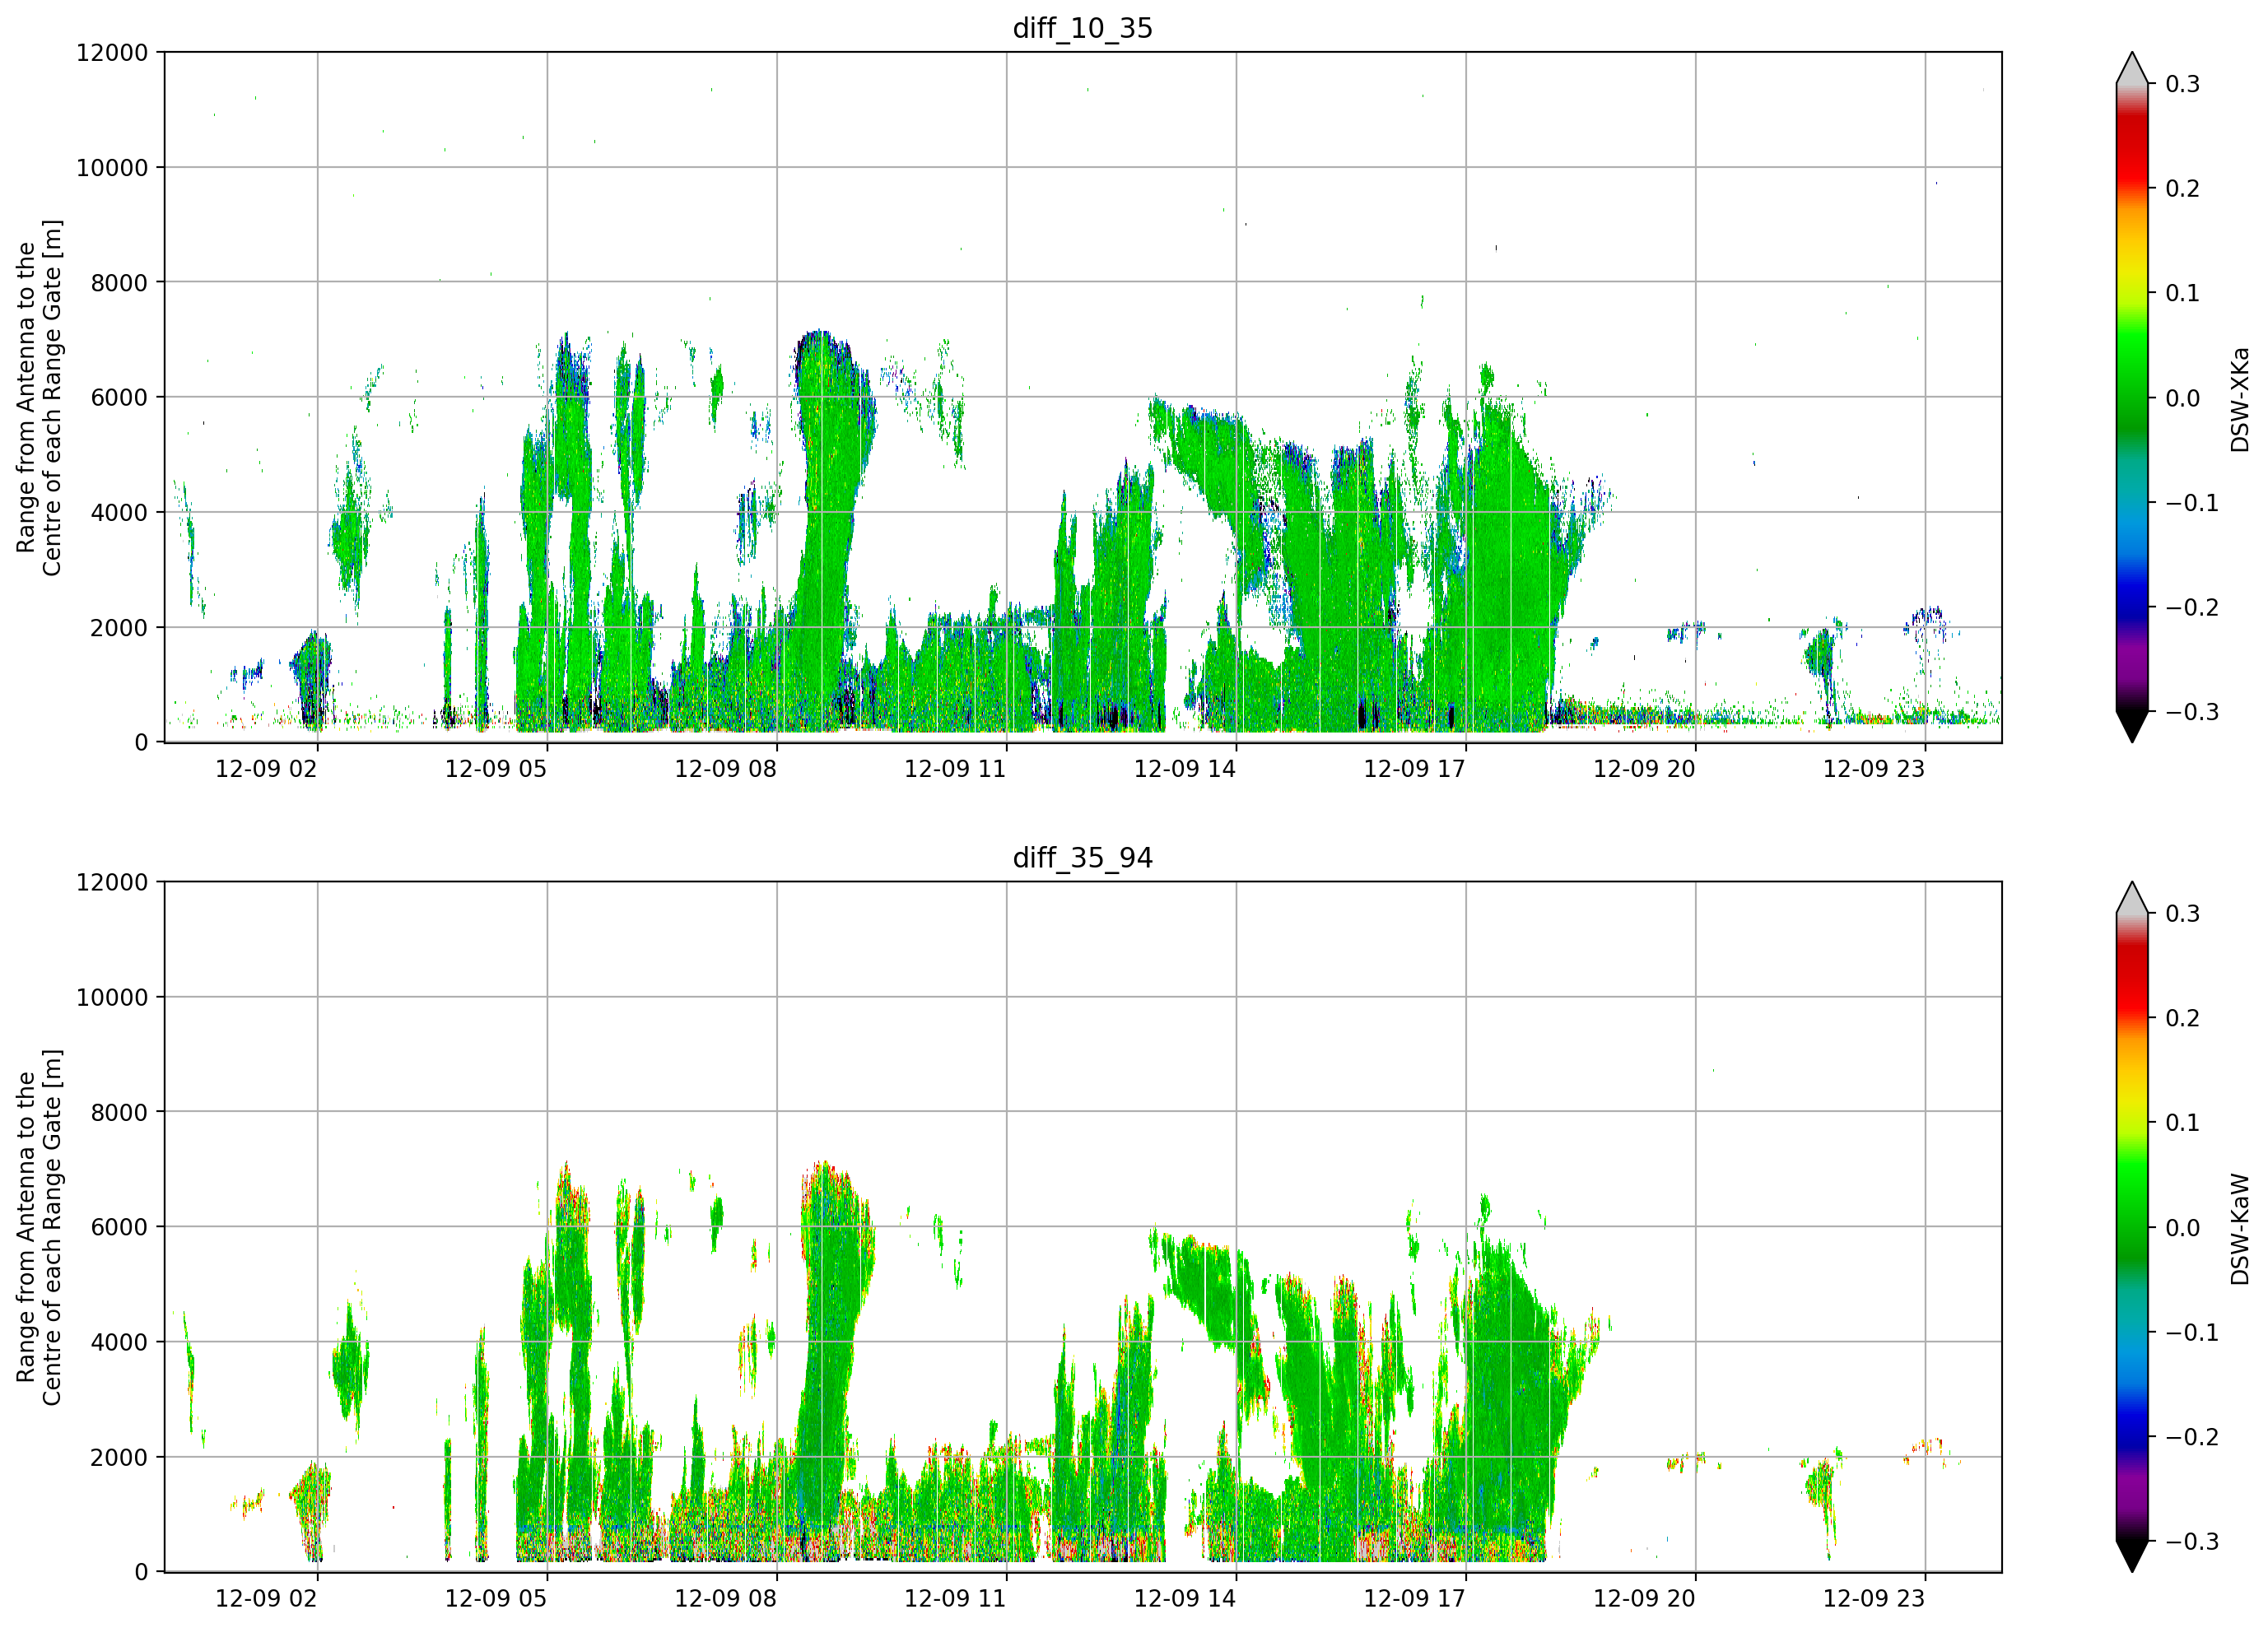Click the −0.3 tick on DSW-KaW colorbar
Viewport: 2268px width, 1628px height.
click(x=2192, y=1542)
